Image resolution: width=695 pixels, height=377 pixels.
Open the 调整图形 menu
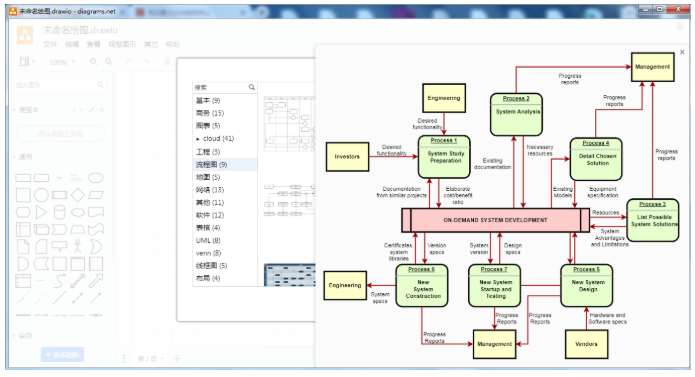tap(122, 44)
